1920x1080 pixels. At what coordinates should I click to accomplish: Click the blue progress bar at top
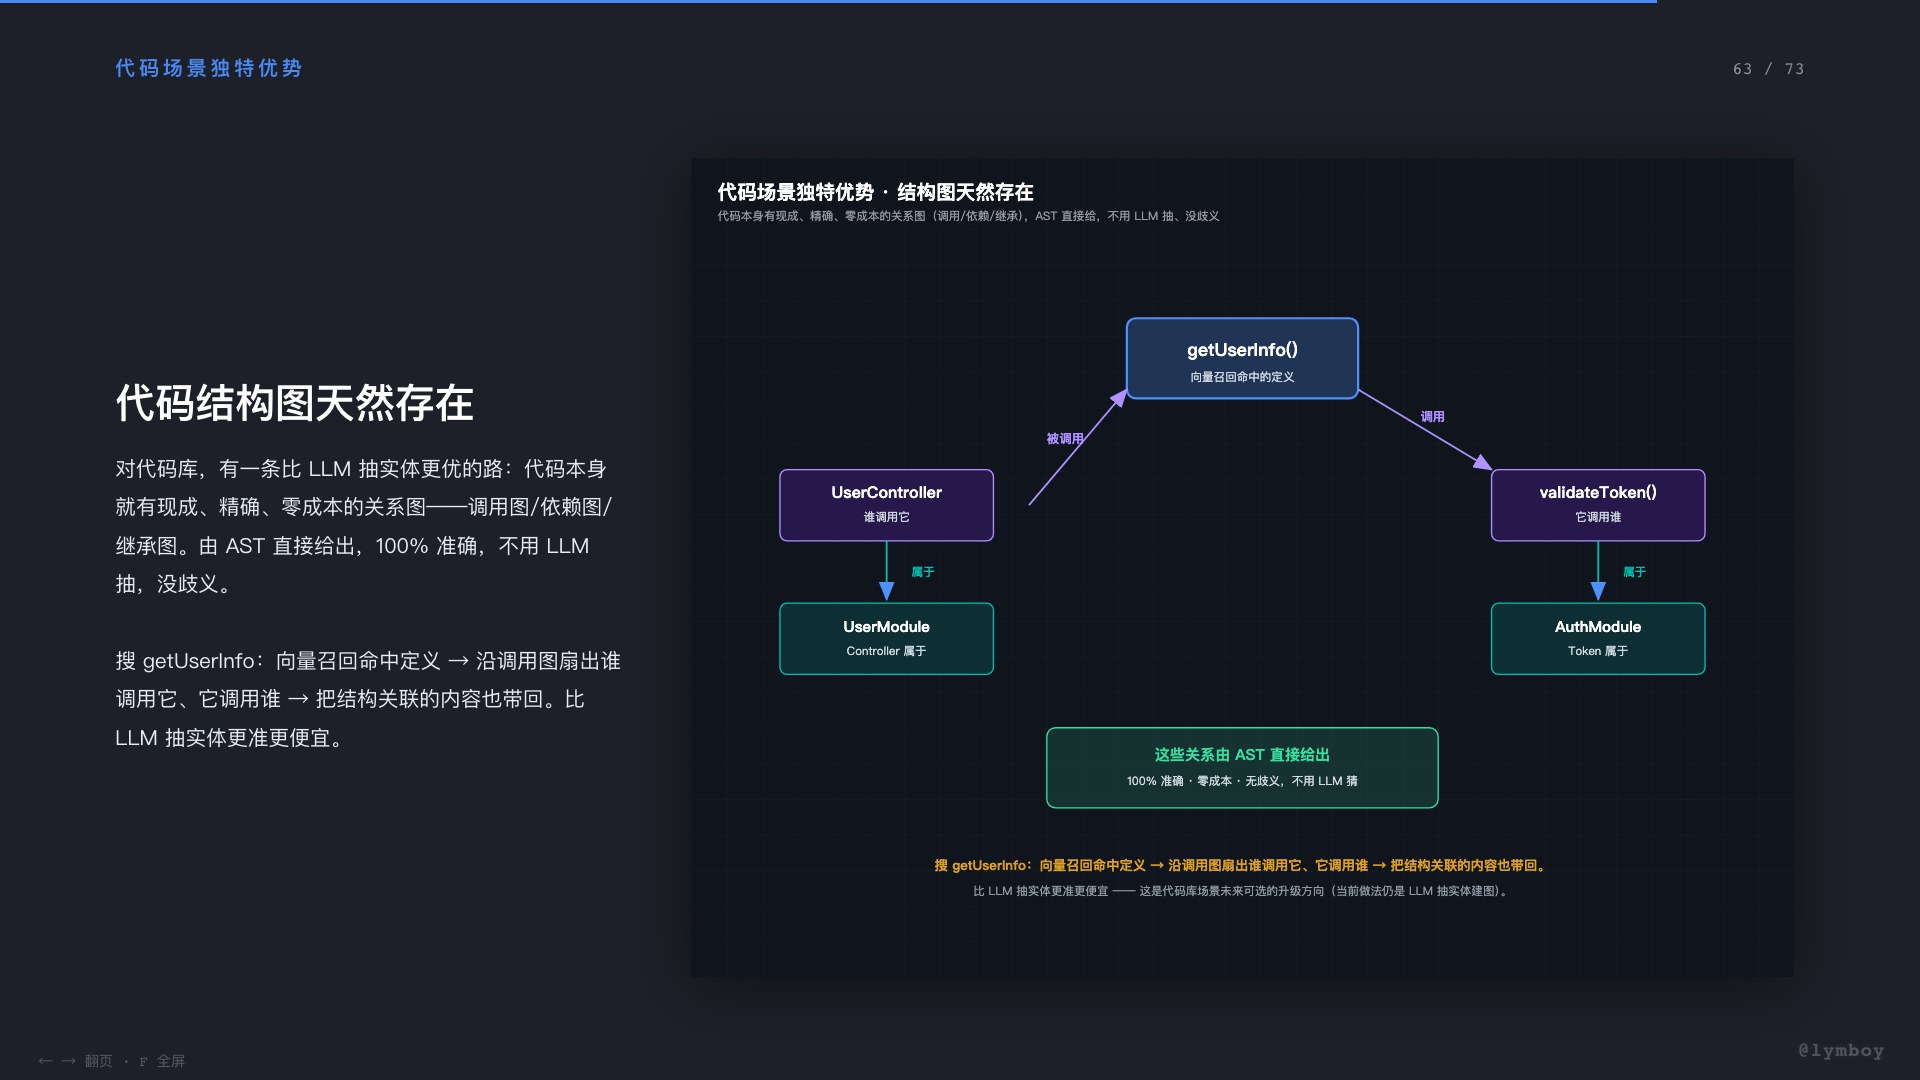point(828,1)
